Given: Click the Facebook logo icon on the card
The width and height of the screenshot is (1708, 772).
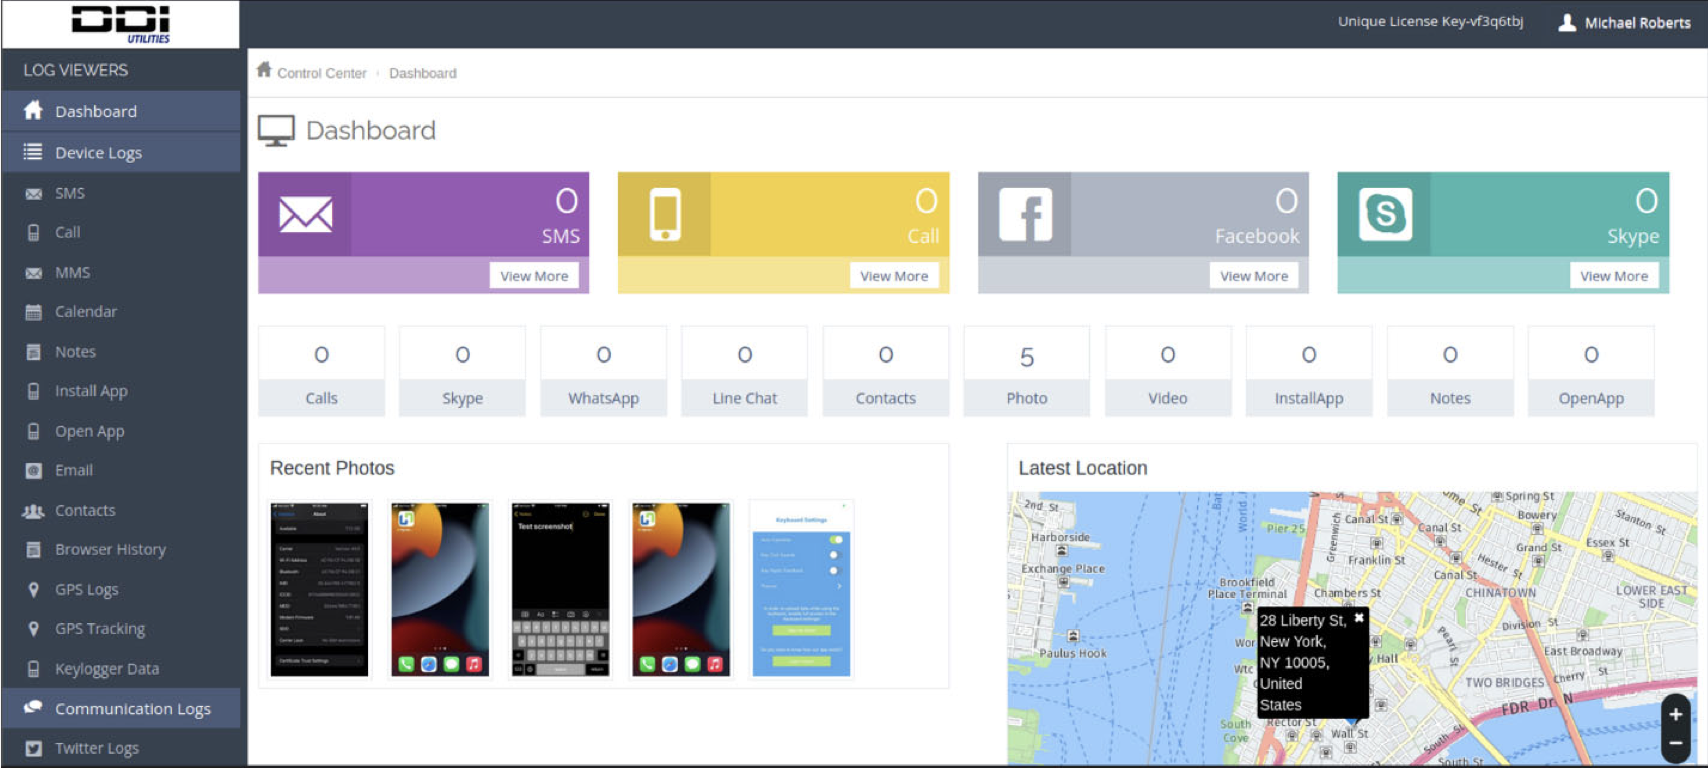Looking at the screenshot, I should [x=1025, y=214].
